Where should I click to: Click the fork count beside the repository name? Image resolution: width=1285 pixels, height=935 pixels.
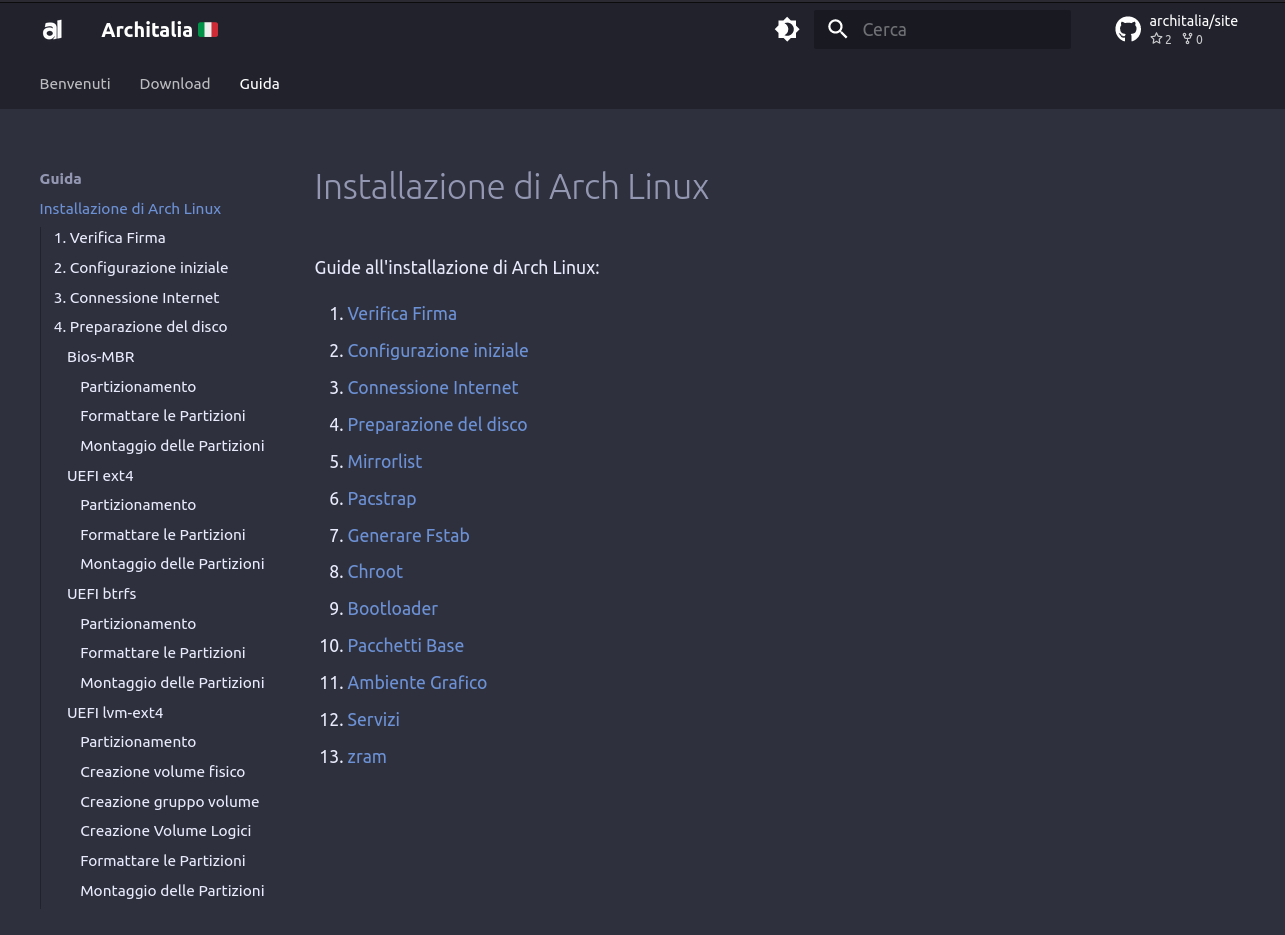click(1192, 39)
